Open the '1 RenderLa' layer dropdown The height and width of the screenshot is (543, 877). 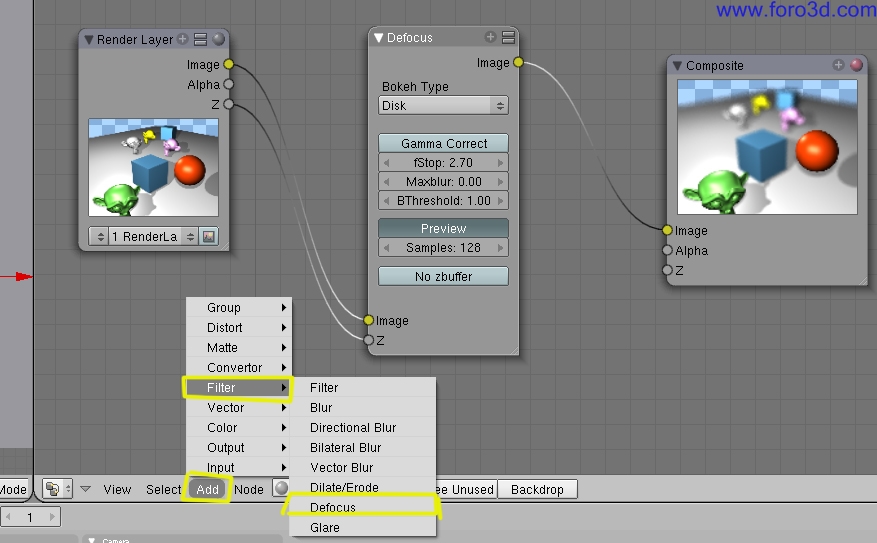tap(153, 237)
